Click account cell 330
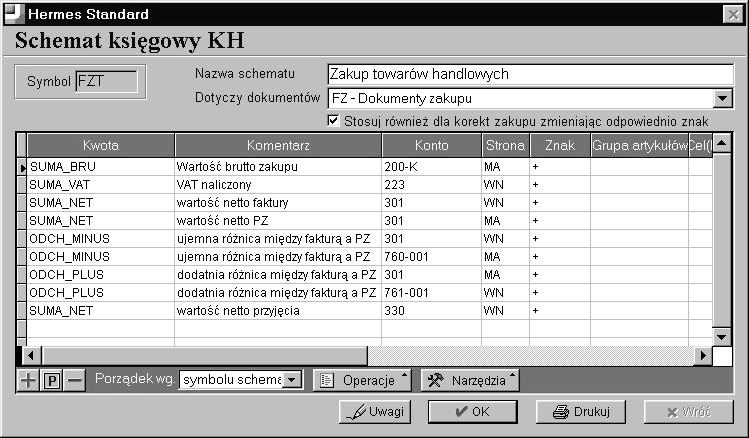The width and height of the screenshot is (749, 438). [x=432, y=310]
